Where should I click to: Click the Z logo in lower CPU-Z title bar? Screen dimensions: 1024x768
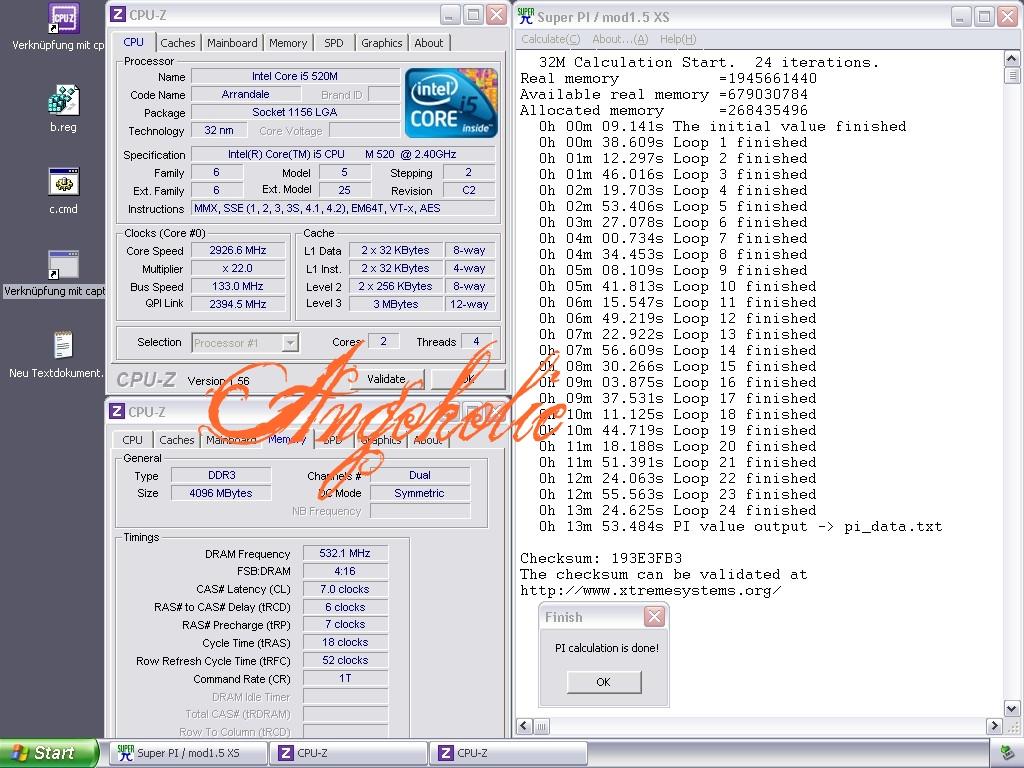[x=117, y=411]
